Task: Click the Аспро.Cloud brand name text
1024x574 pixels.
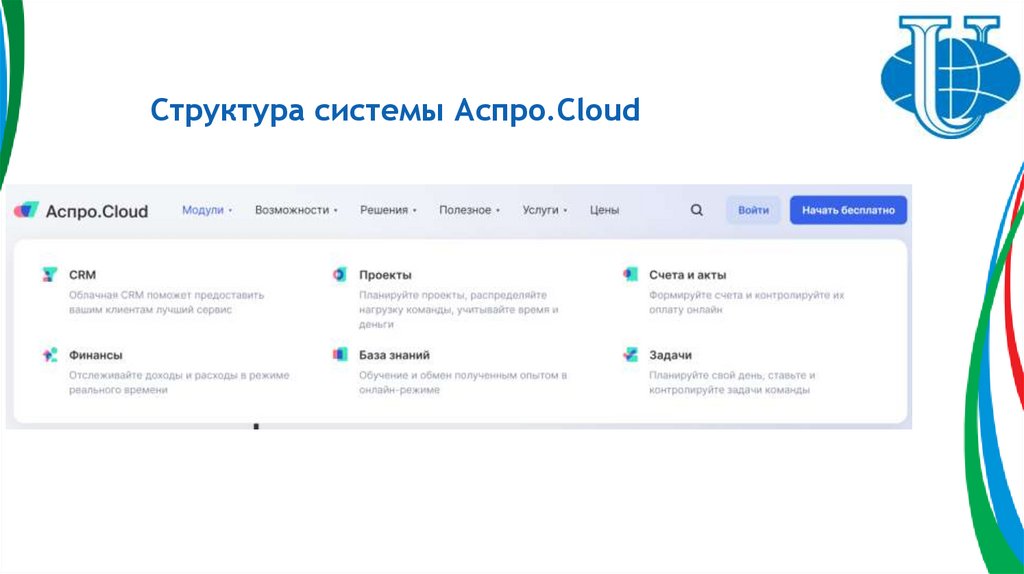Action: click(x=97, y=211)
